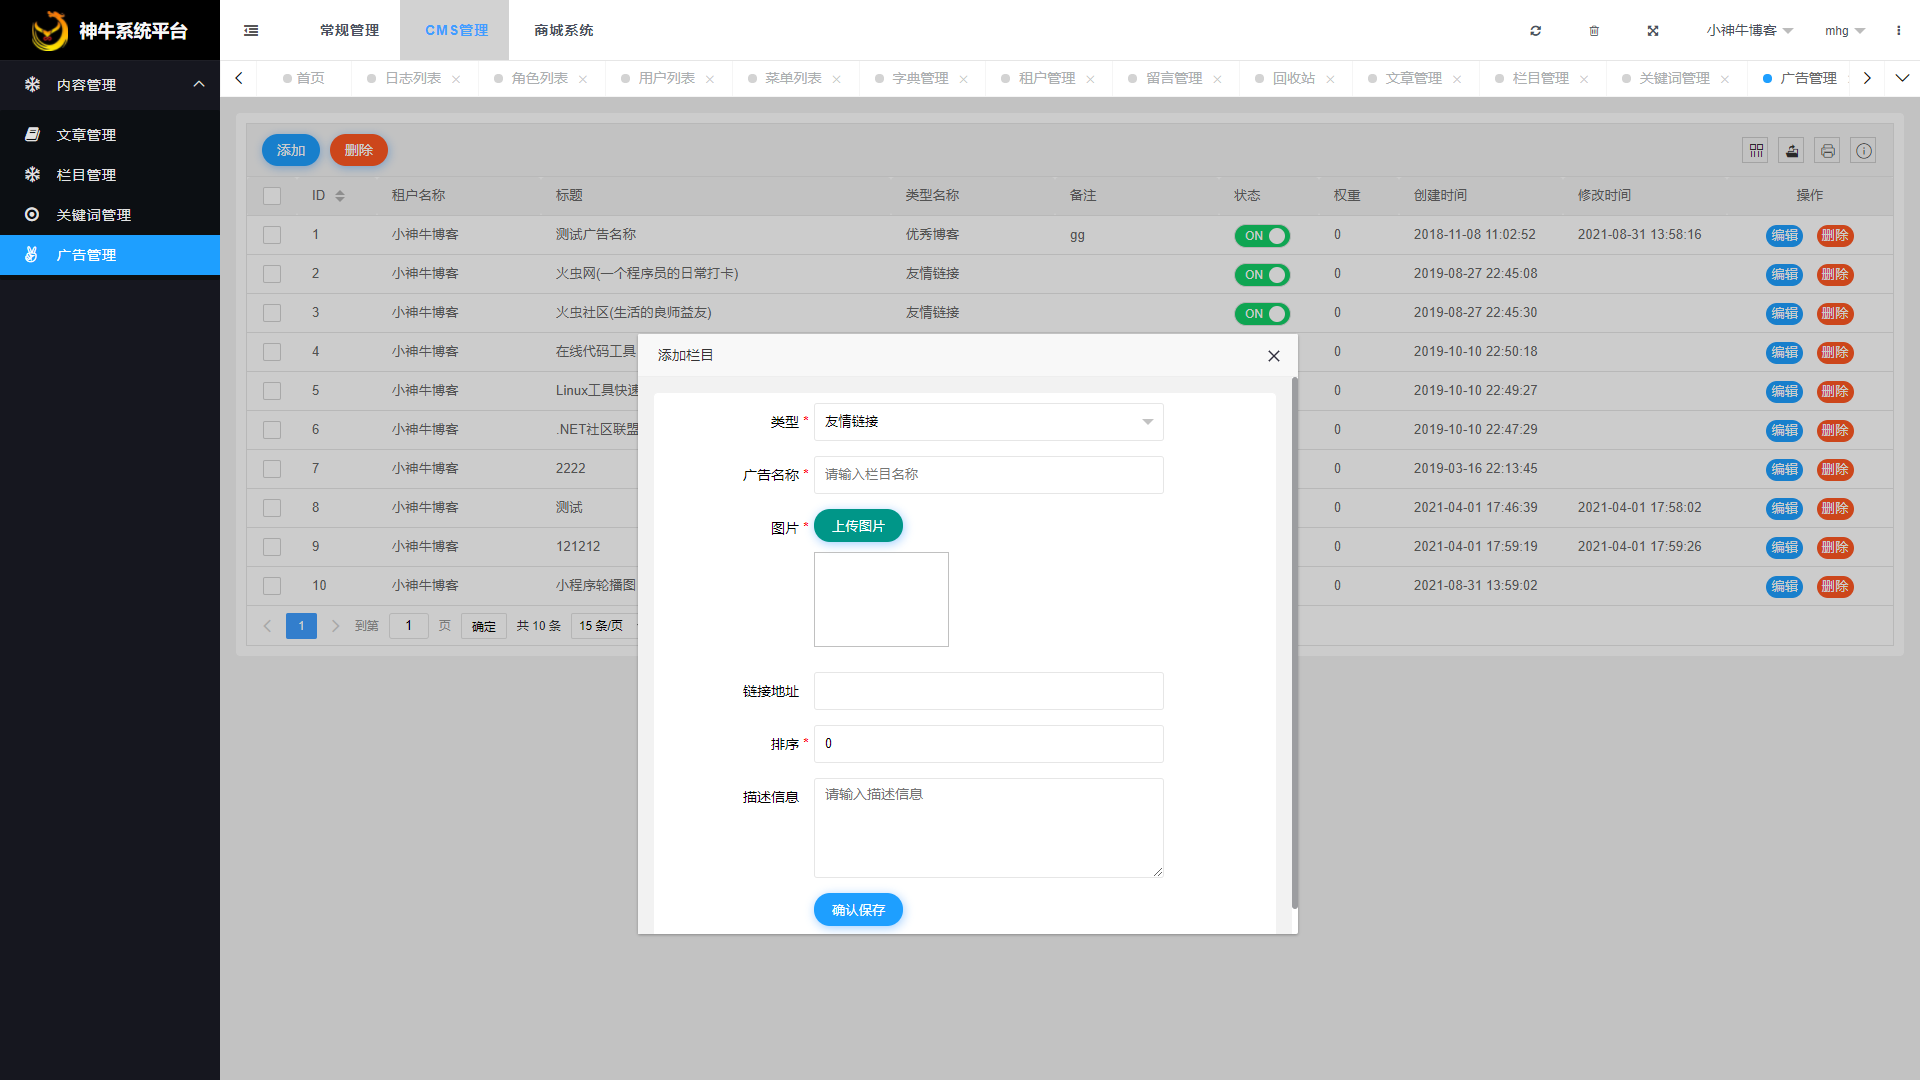Collapse the sidebar using the hamburger icon
Screen dimensions: 1920x1080
(x=251, y=30)
